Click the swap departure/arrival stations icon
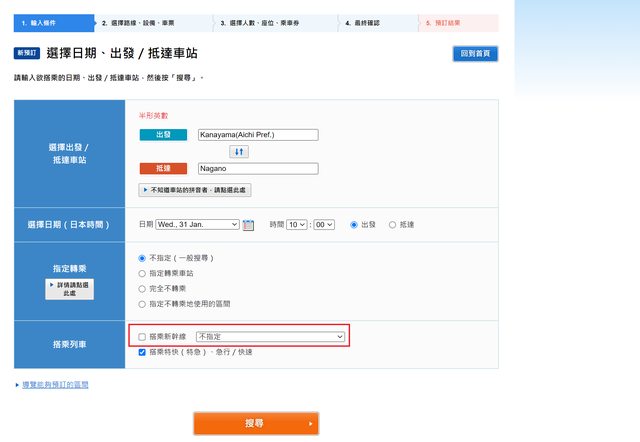Image resolution: width=640 pixels, height=442 pixels. 239,151
